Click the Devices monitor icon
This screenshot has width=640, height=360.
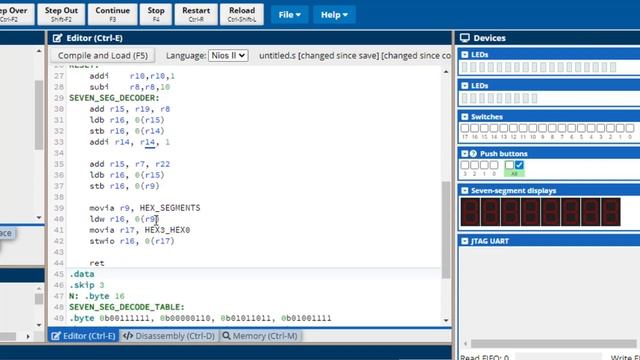(x=464, y=38)
